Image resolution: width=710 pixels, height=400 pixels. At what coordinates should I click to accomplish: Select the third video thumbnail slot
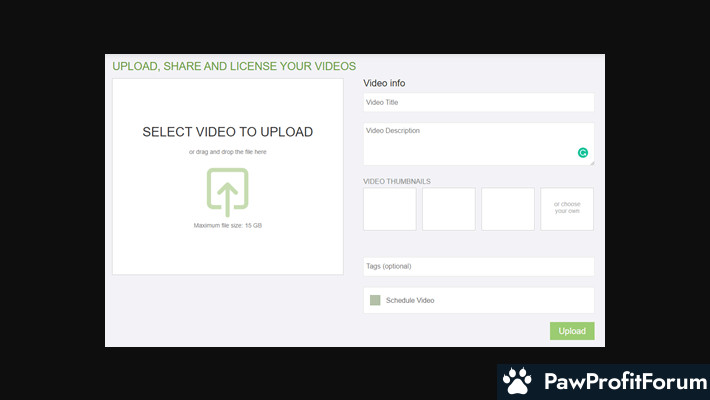point(508,209)
